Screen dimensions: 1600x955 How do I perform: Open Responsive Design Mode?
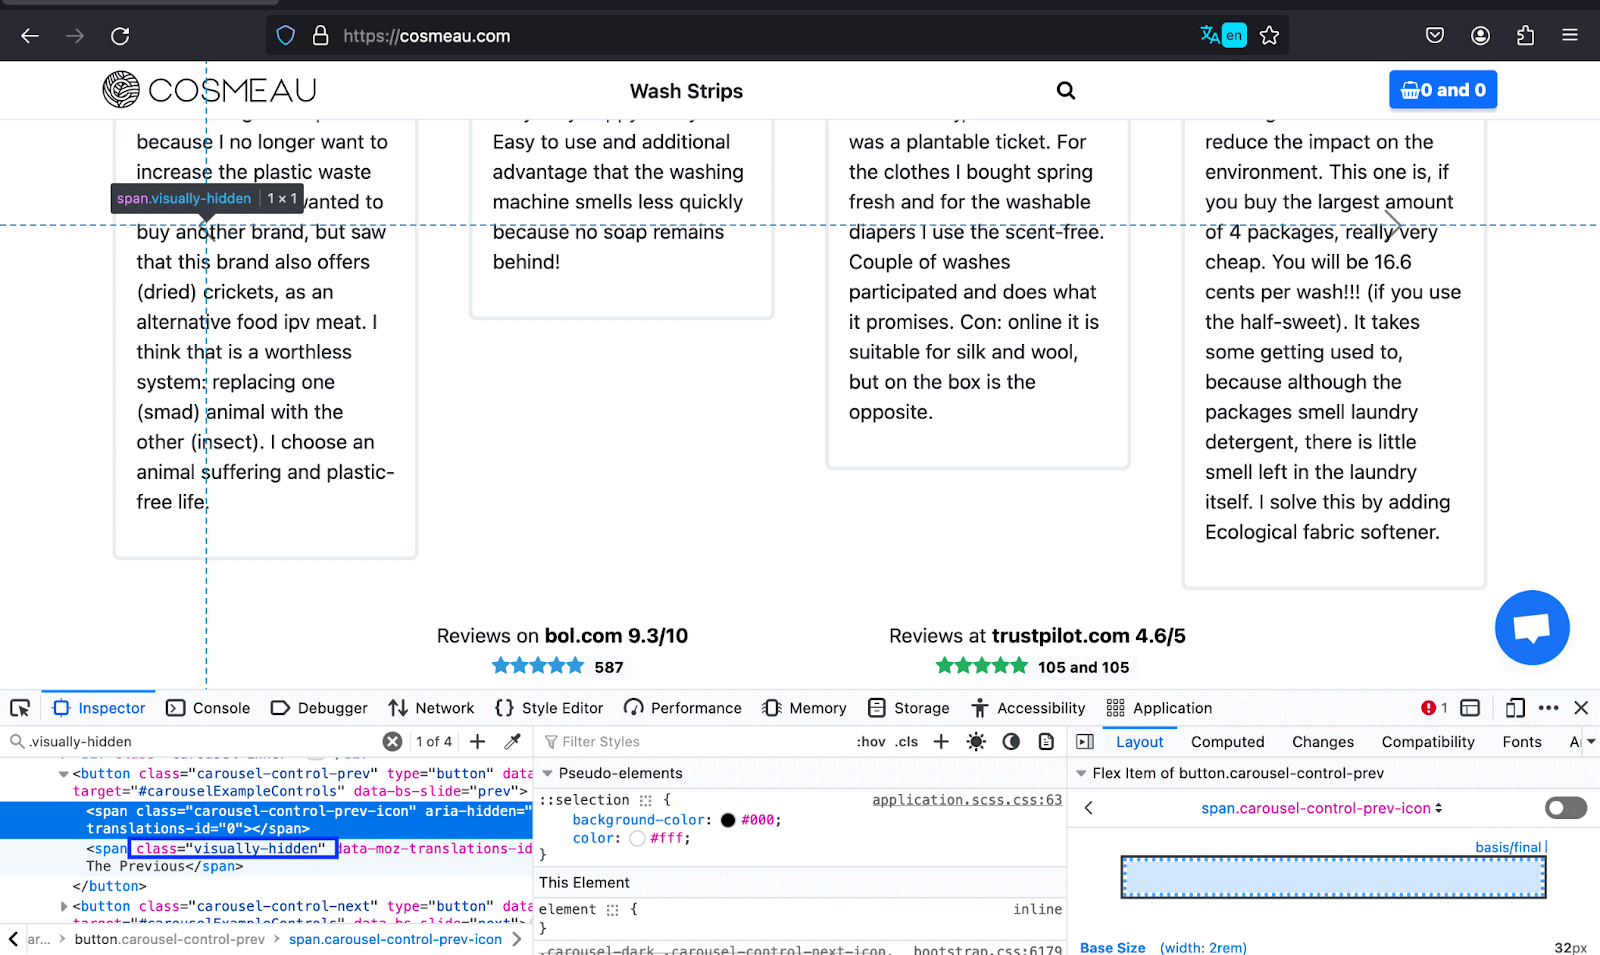pos(1515,708)
